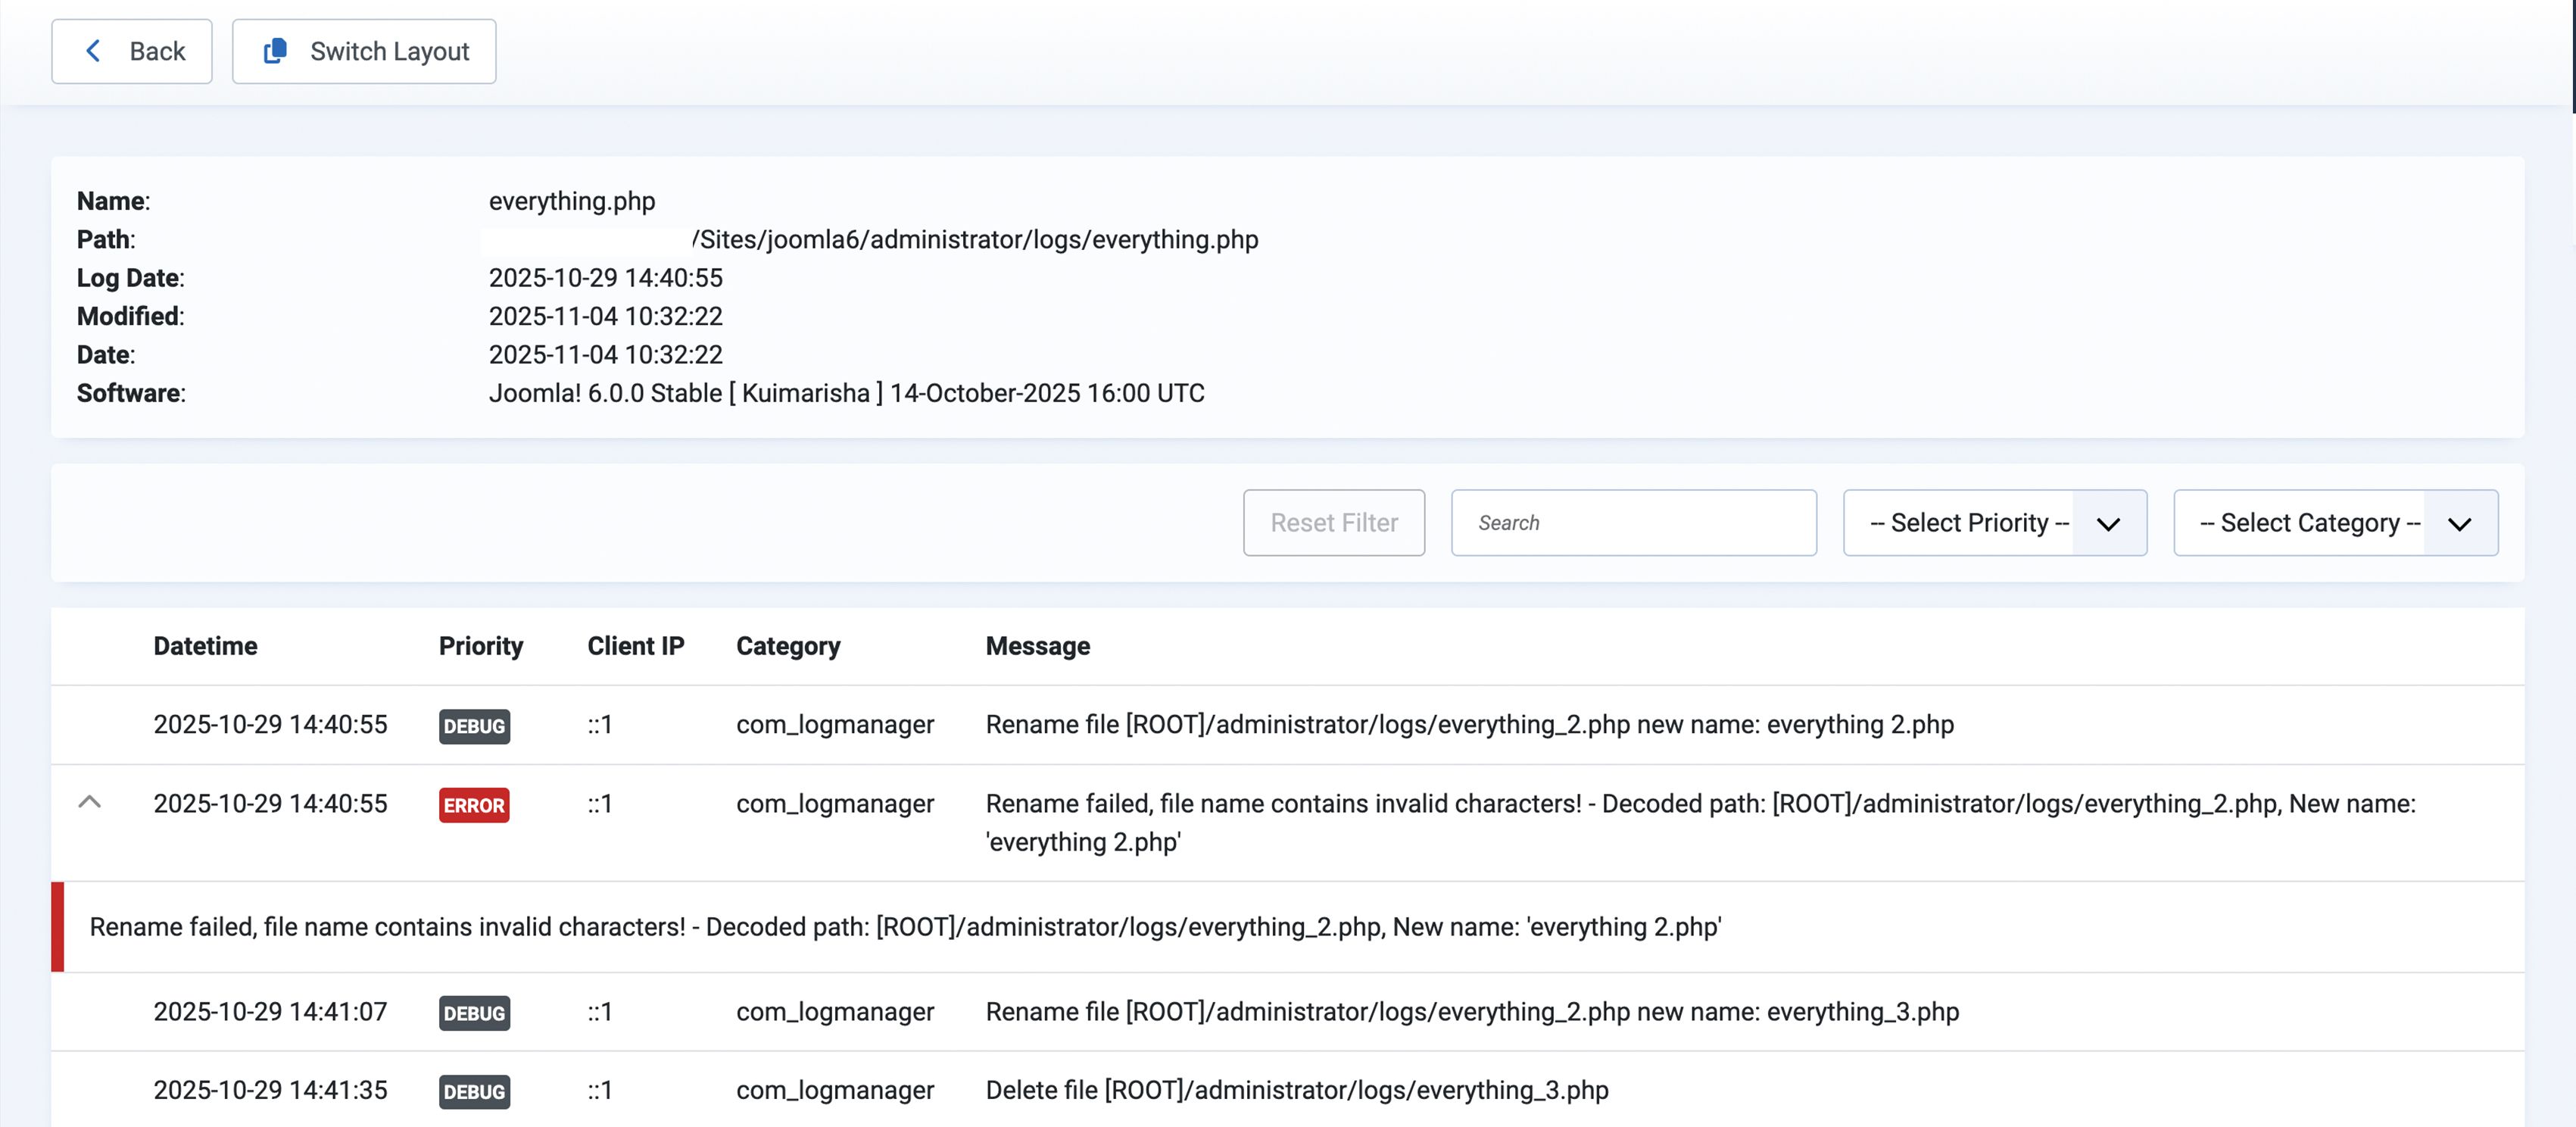Select the Delete file everything_3.php log row
This screenshot has width=2576, height=1127.
pyautogui.click(x=1296, y=1090)
